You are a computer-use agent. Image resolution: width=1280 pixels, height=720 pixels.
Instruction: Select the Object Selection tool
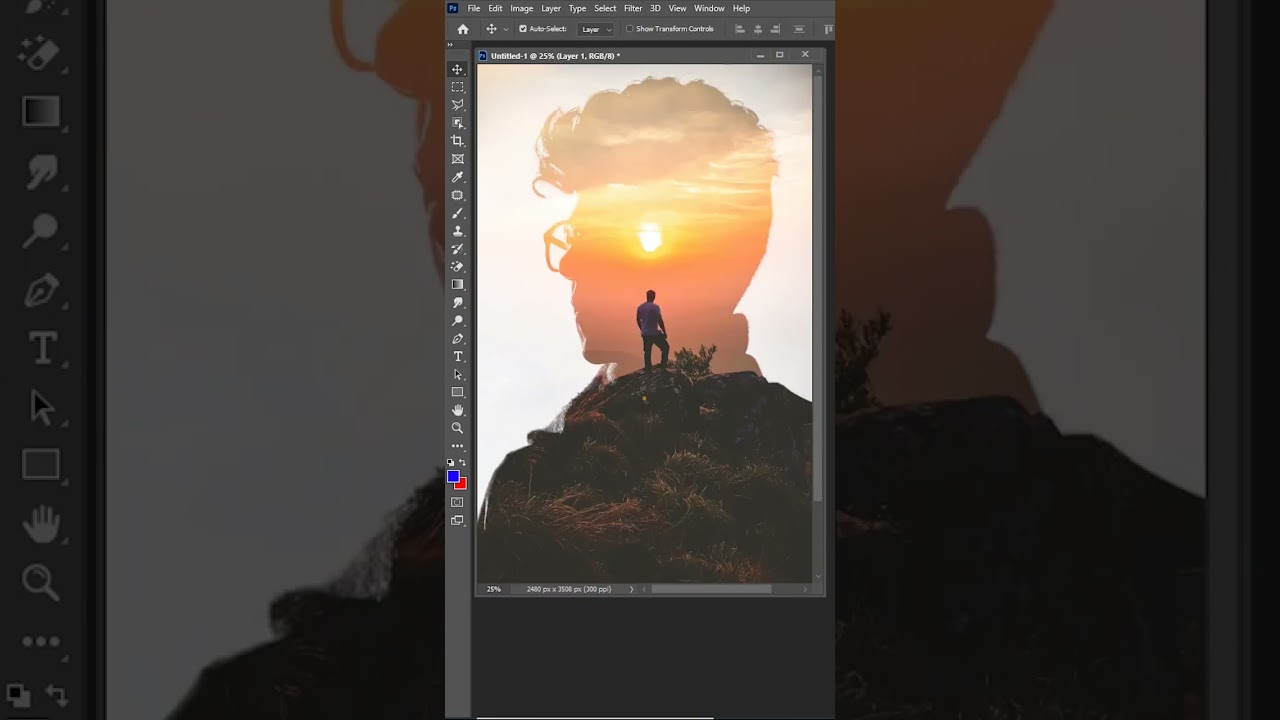[458, 123]
